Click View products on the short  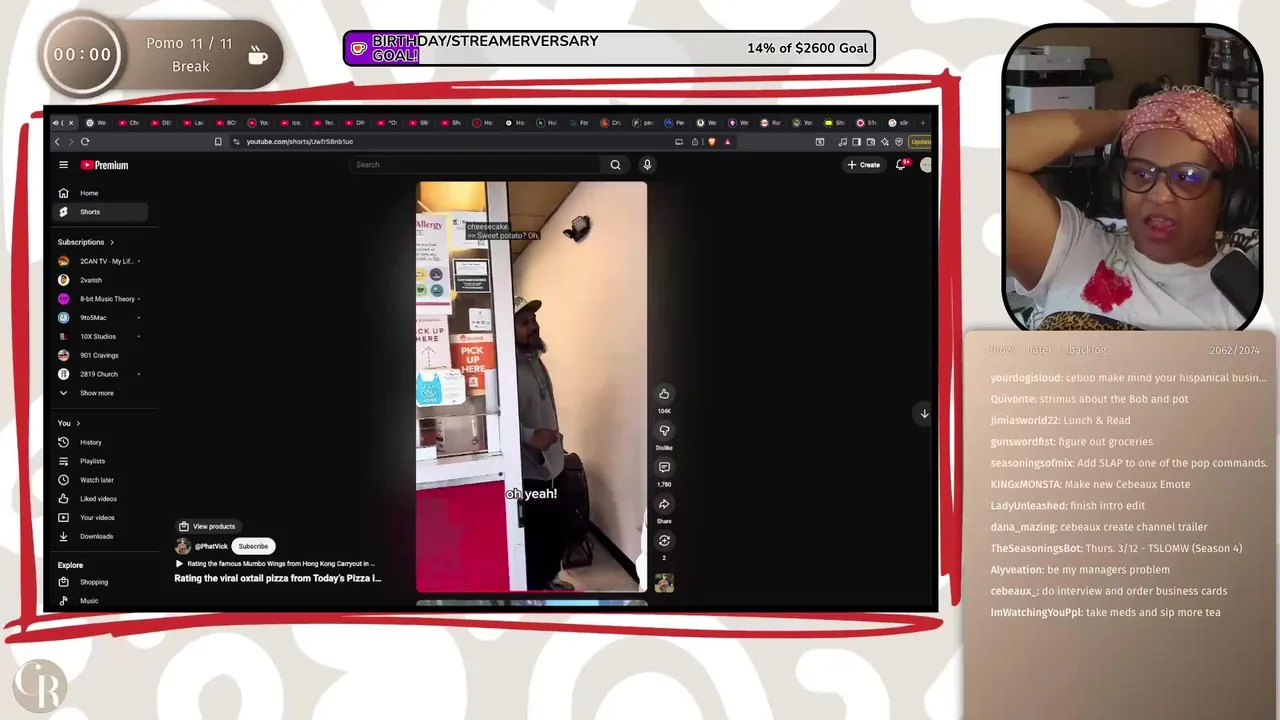(x=207, y=526)
